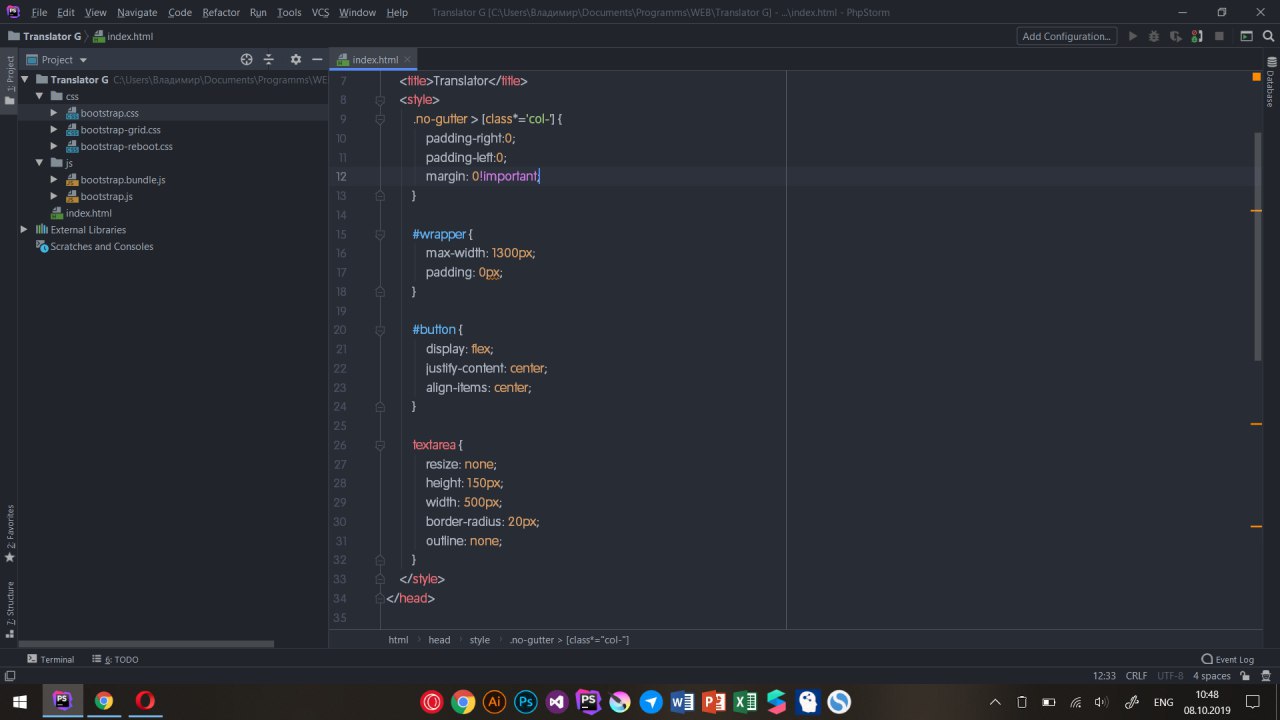Open Telegram from the Windows taskbar
The width and height of the screenshot is (1280, 720).
tap(651, 702)
